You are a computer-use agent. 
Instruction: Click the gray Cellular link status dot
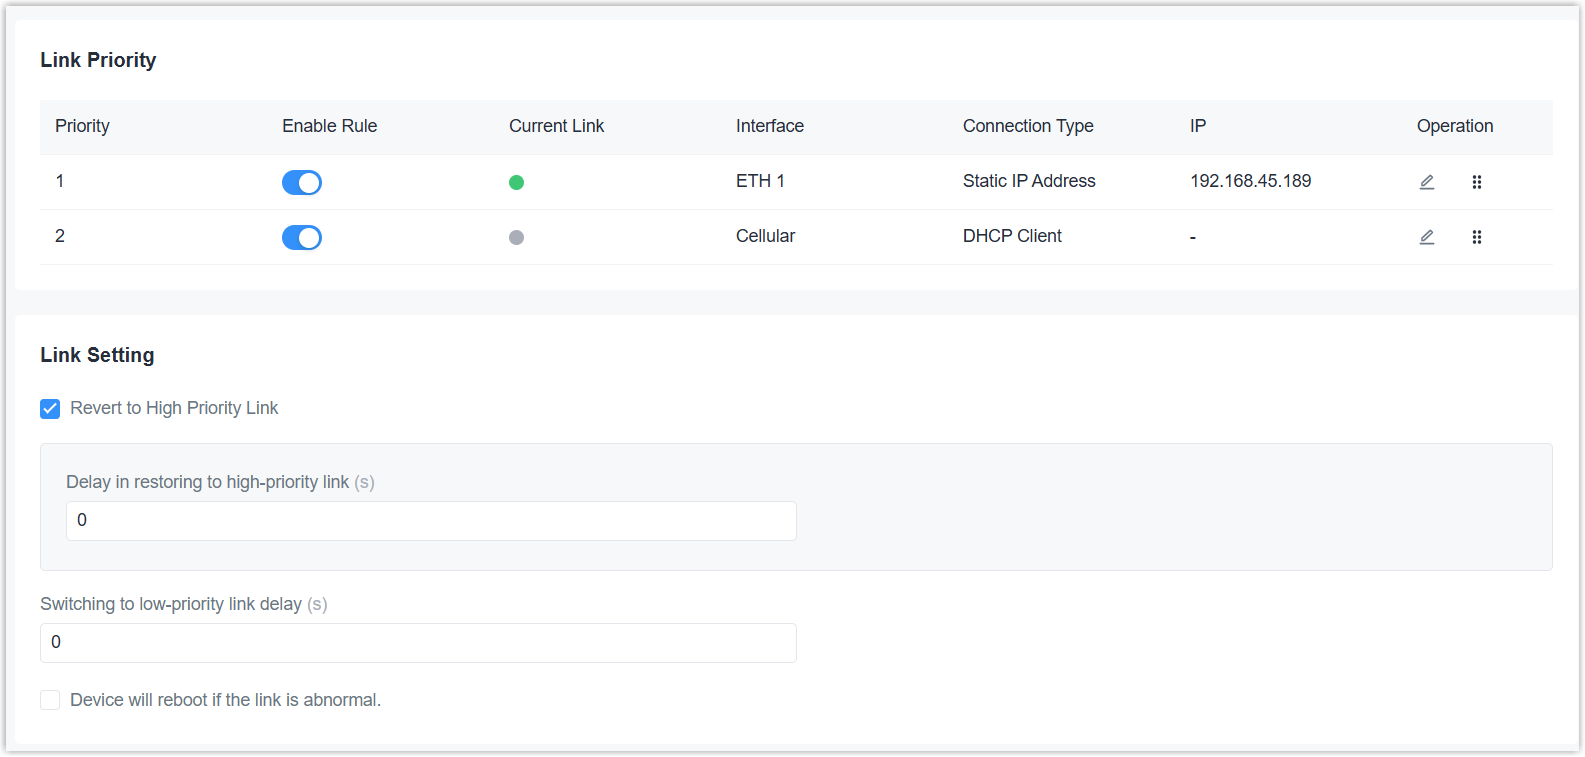click(516, 237)
